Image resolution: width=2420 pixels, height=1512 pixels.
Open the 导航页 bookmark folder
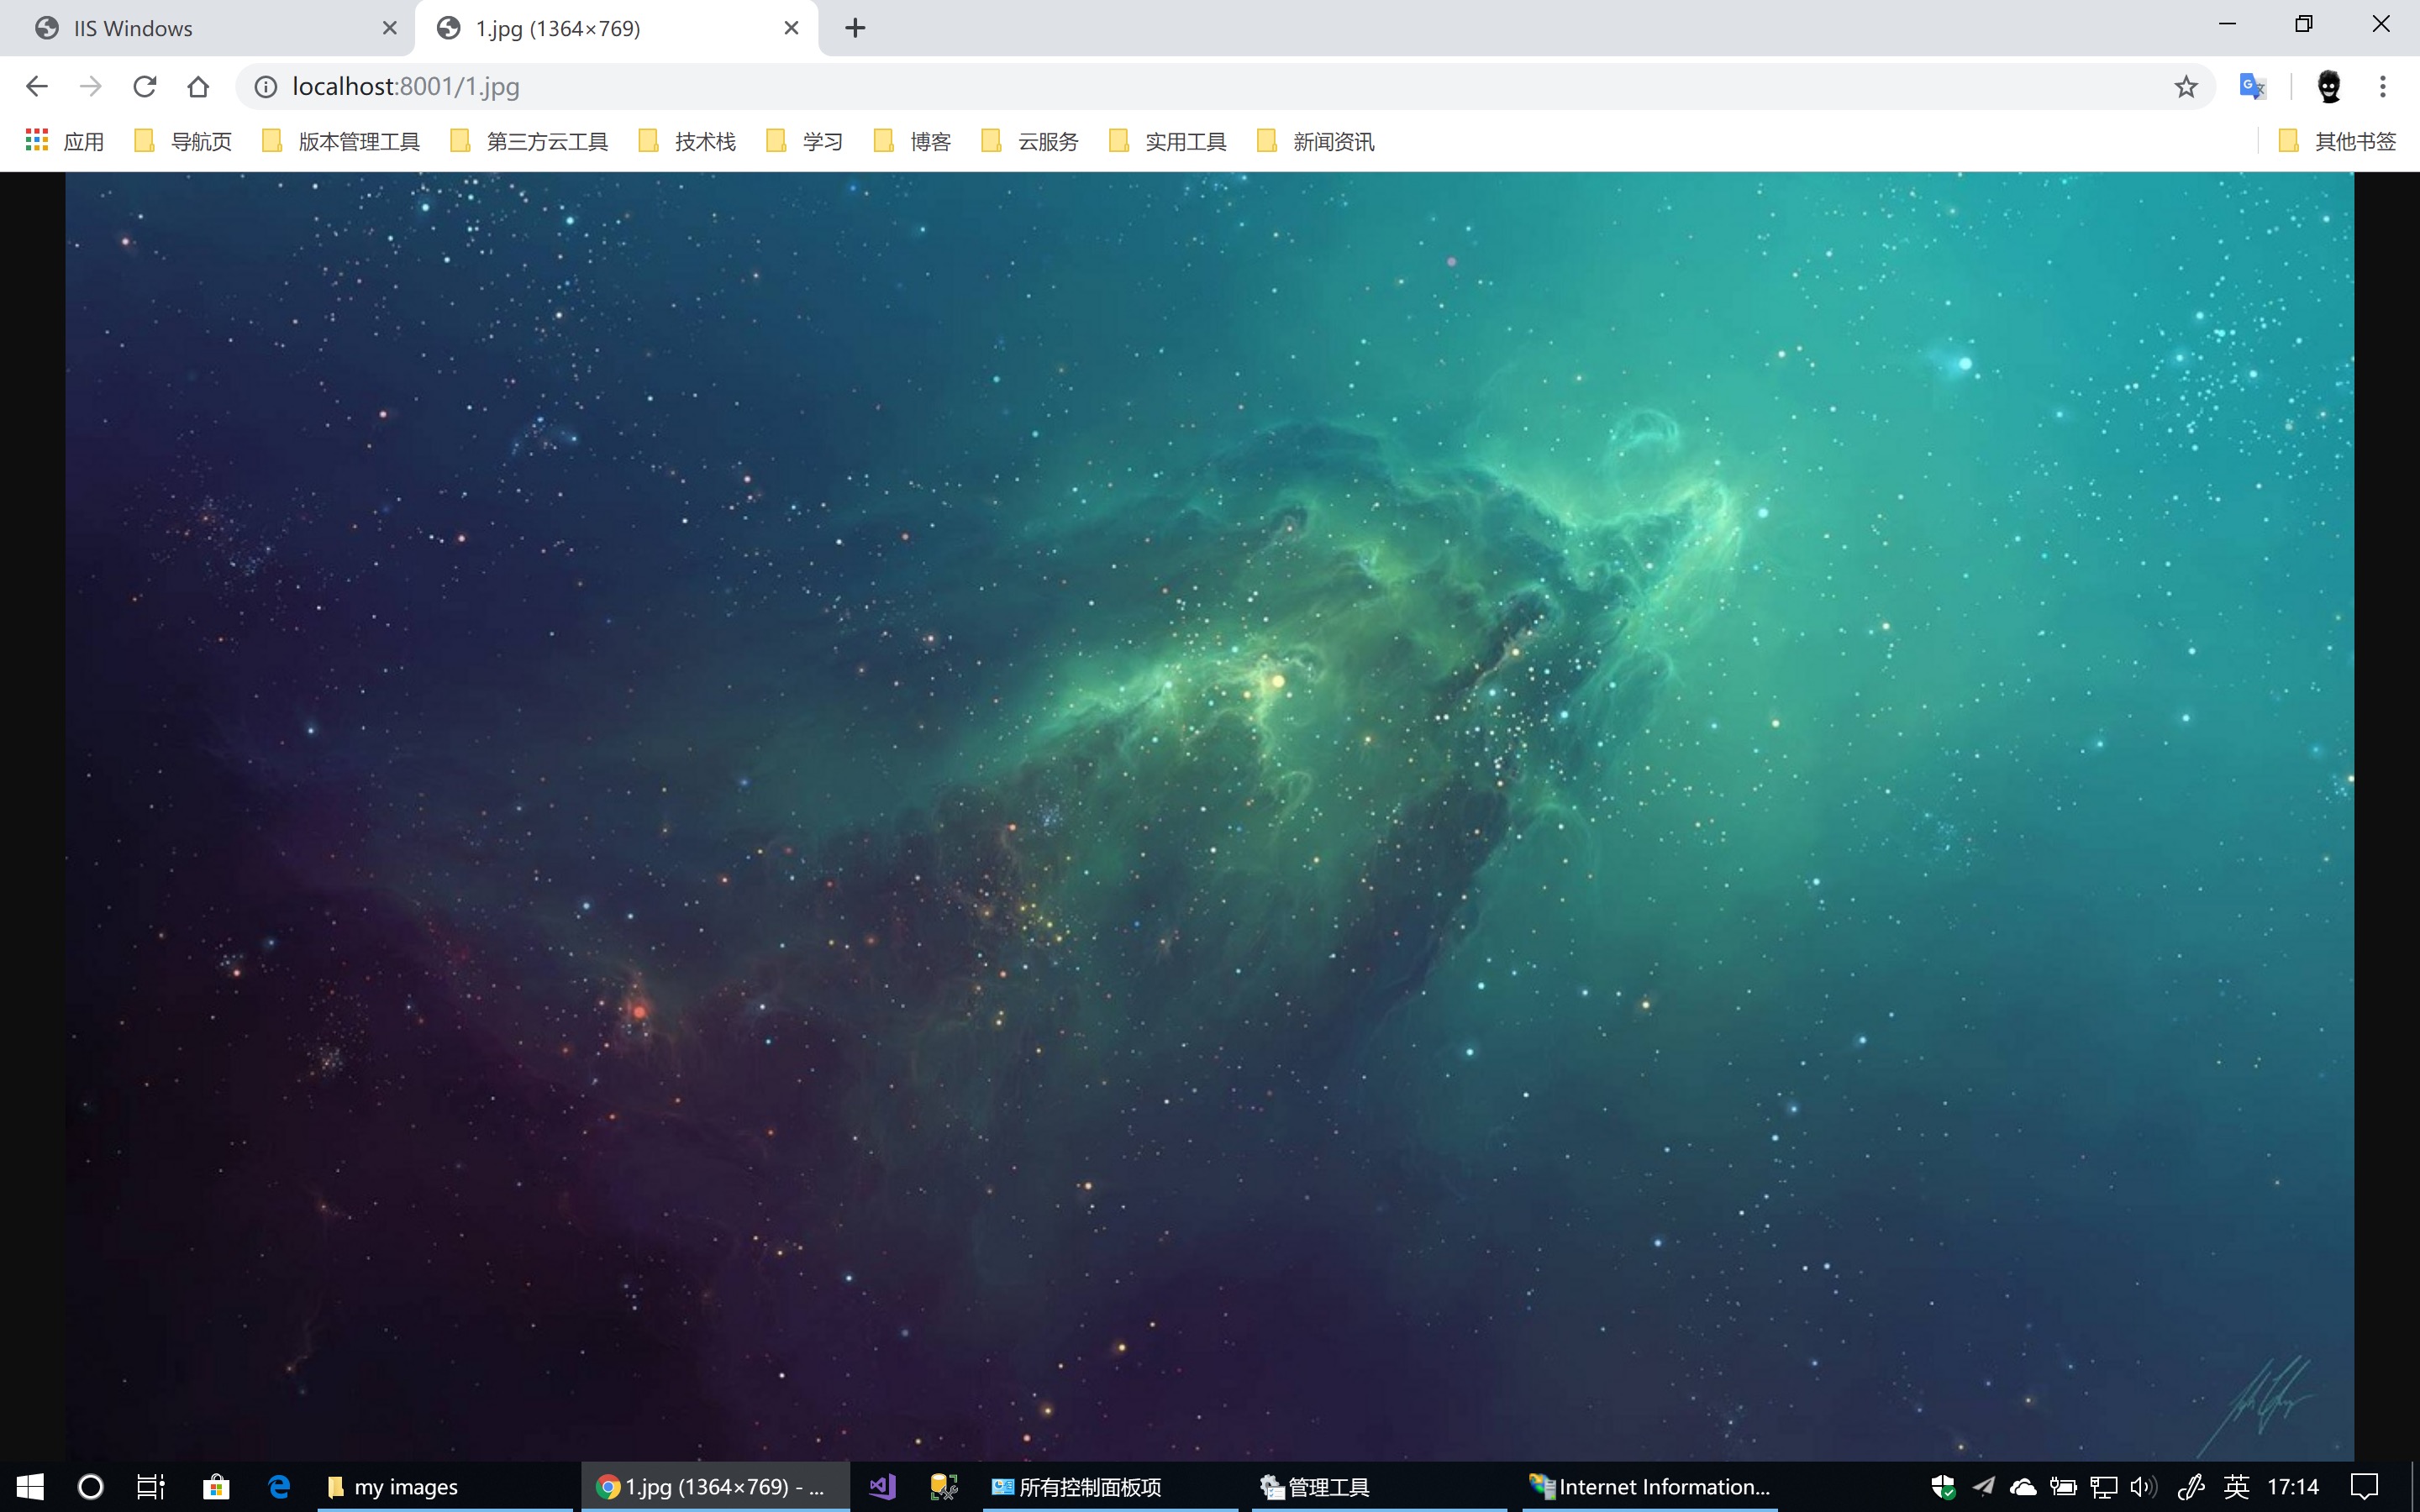pyautogui.click(x=184, y=141)
